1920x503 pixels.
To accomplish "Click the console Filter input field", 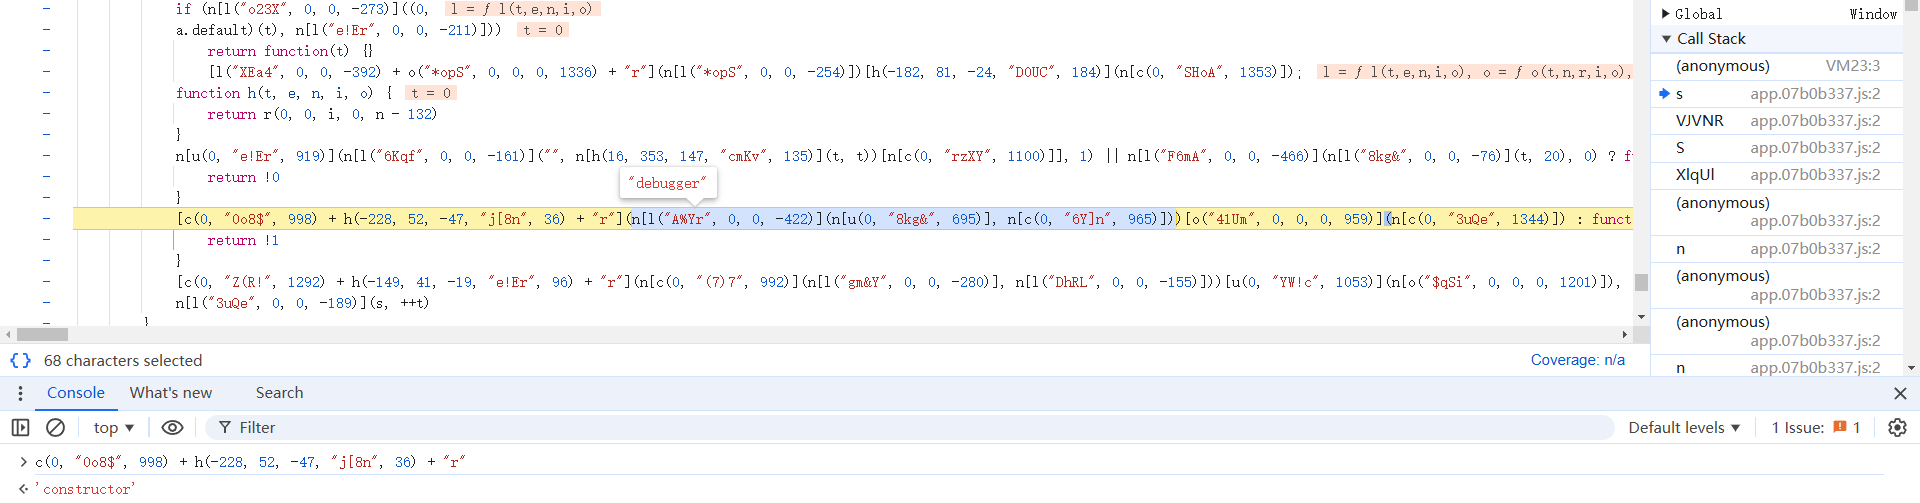I will point(900,427).
